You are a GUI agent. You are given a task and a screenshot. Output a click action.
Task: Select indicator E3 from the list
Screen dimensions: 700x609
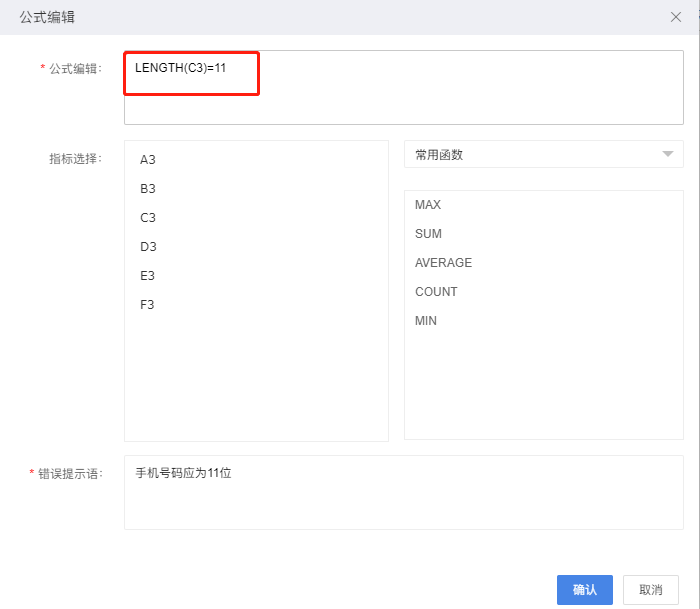point(147,275)
